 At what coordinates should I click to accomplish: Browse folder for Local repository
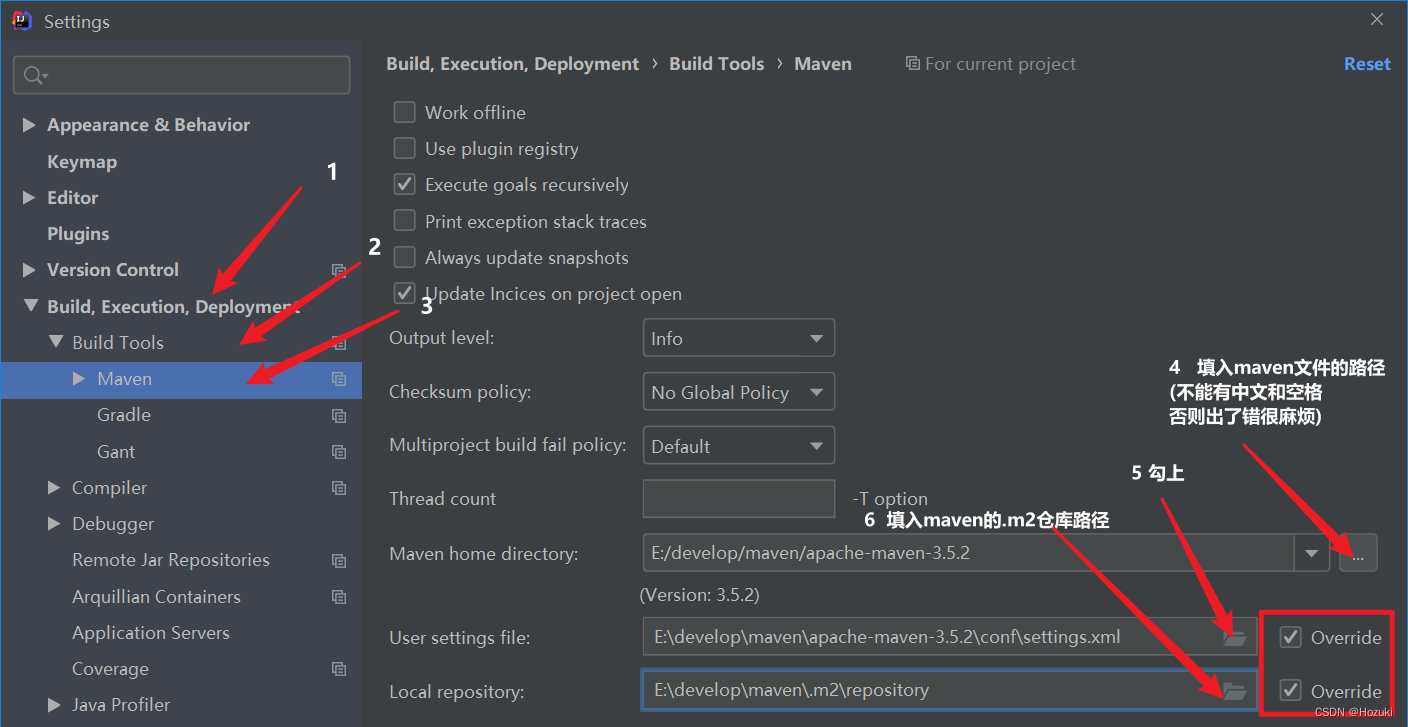coord(1235,691)
